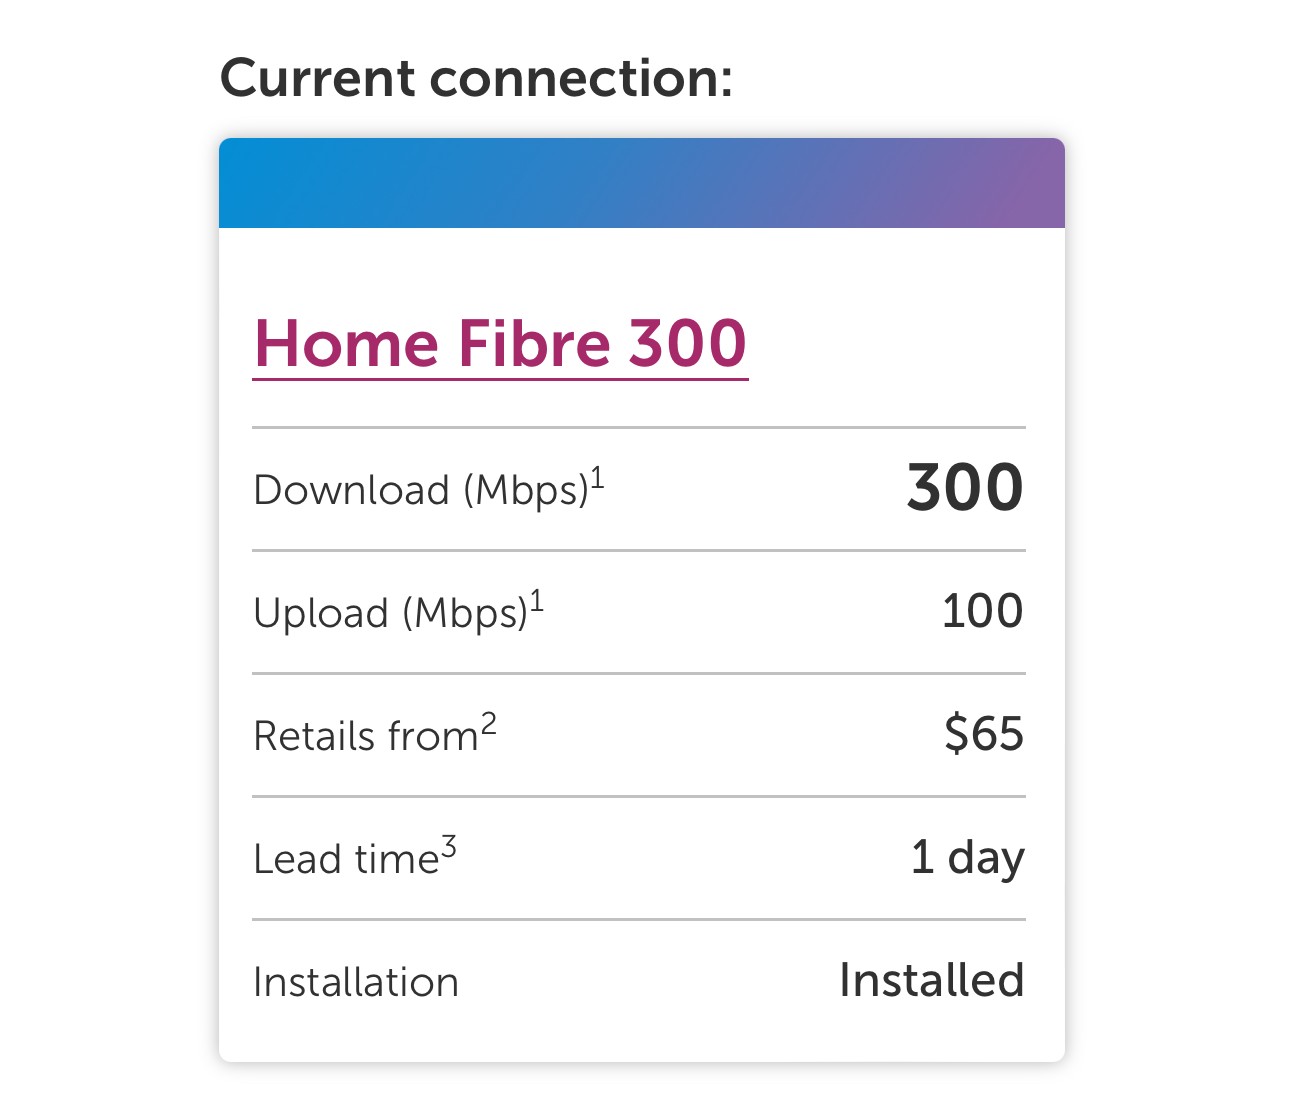
Task: Select the Download (Mbps) label
Action: (420, 491)
